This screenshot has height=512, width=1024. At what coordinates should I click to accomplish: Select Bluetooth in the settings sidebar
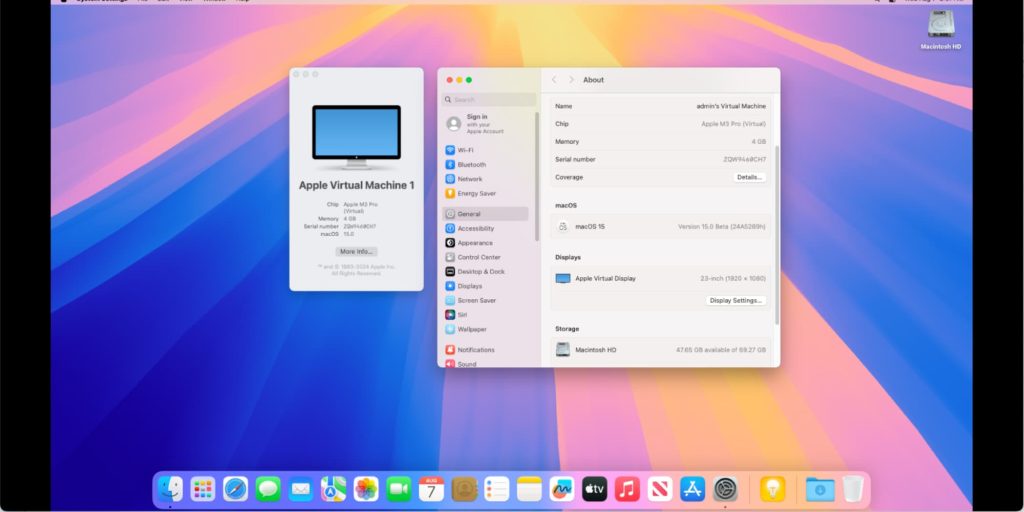[471, 165]
